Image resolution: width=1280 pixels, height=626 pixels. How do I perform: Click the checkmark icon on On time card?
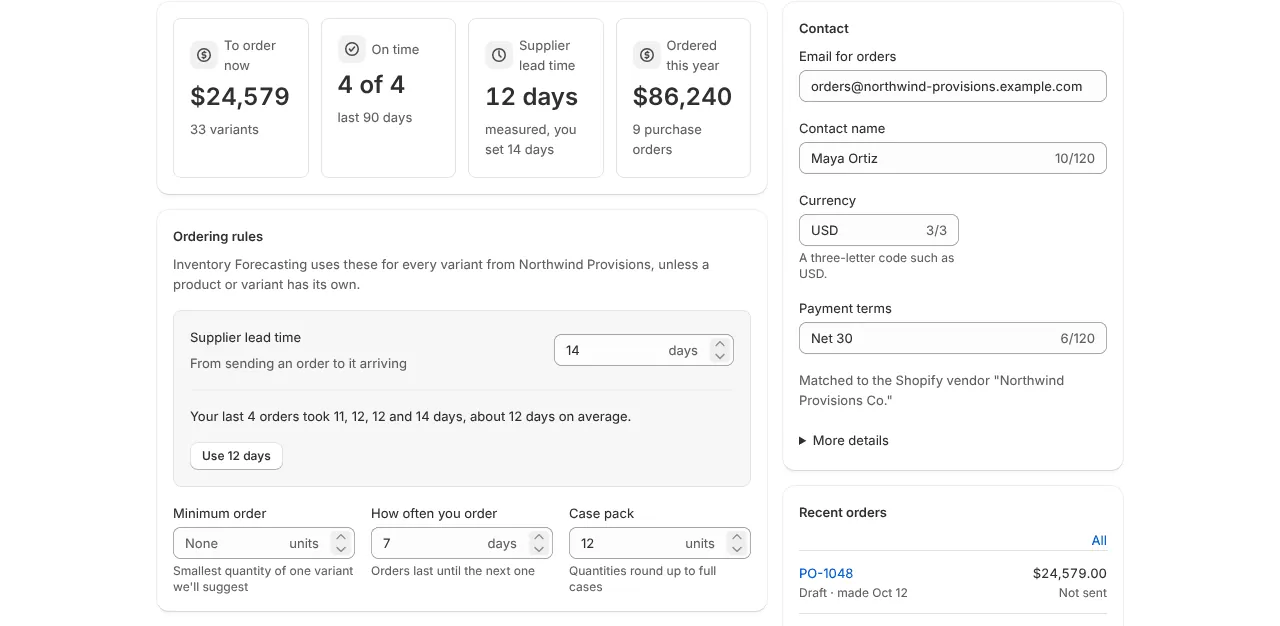pyautogui.click(x=351, y=49)
